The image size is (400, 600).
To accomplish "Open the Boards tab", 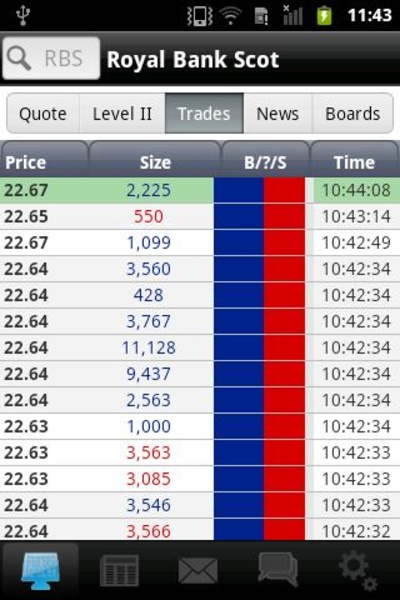I will click(x=353, y=114).
